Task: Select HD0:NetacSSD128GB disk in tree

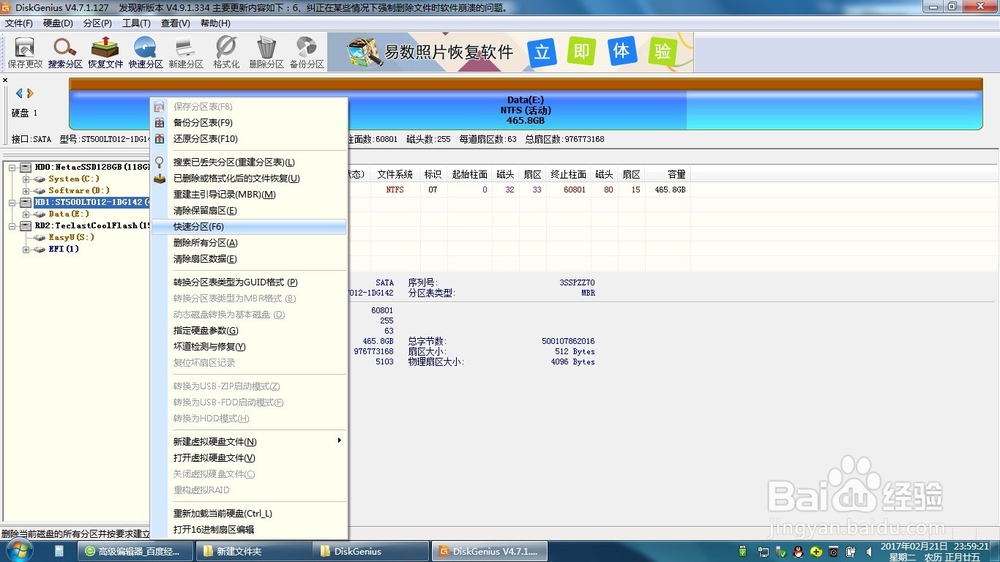Action: tap(91, 167)
